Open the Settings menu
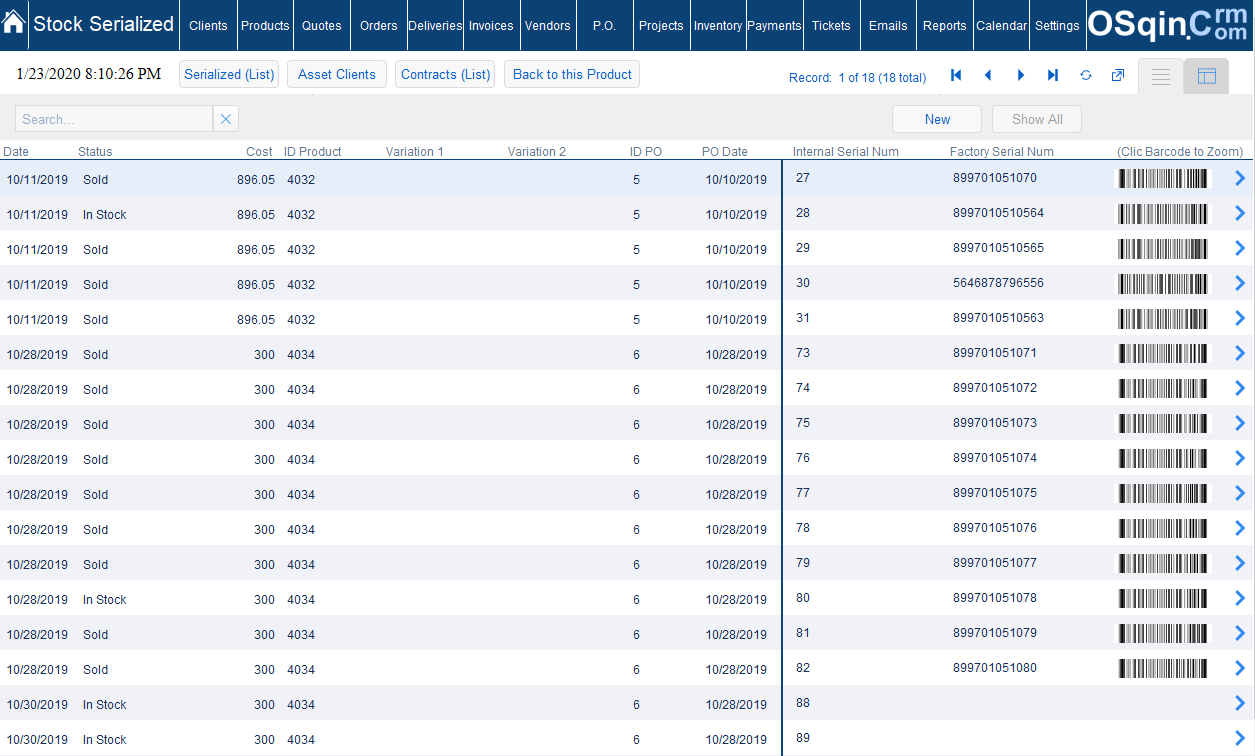This screenshot has width=1255, height=756. click(x=1057, y=25)
